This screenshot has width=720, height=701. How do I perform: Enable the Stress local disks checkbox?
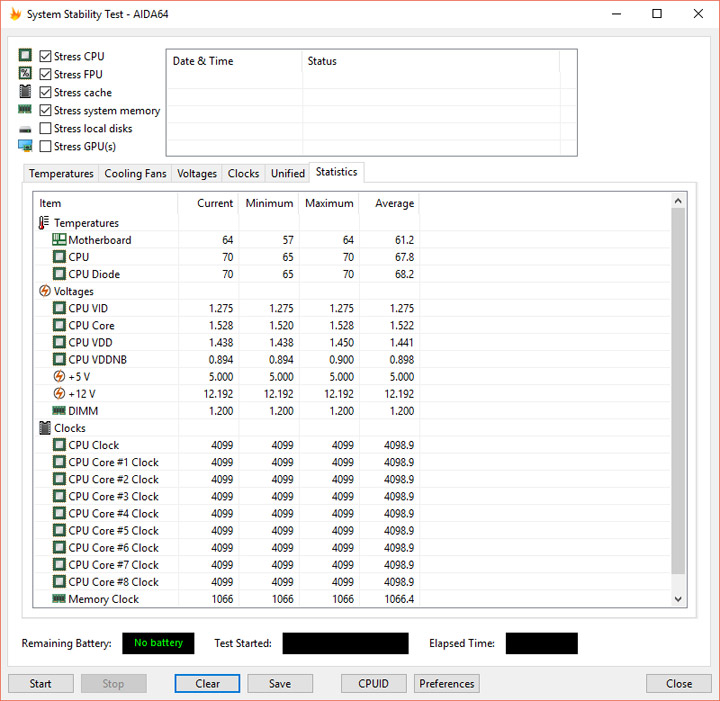45,128
